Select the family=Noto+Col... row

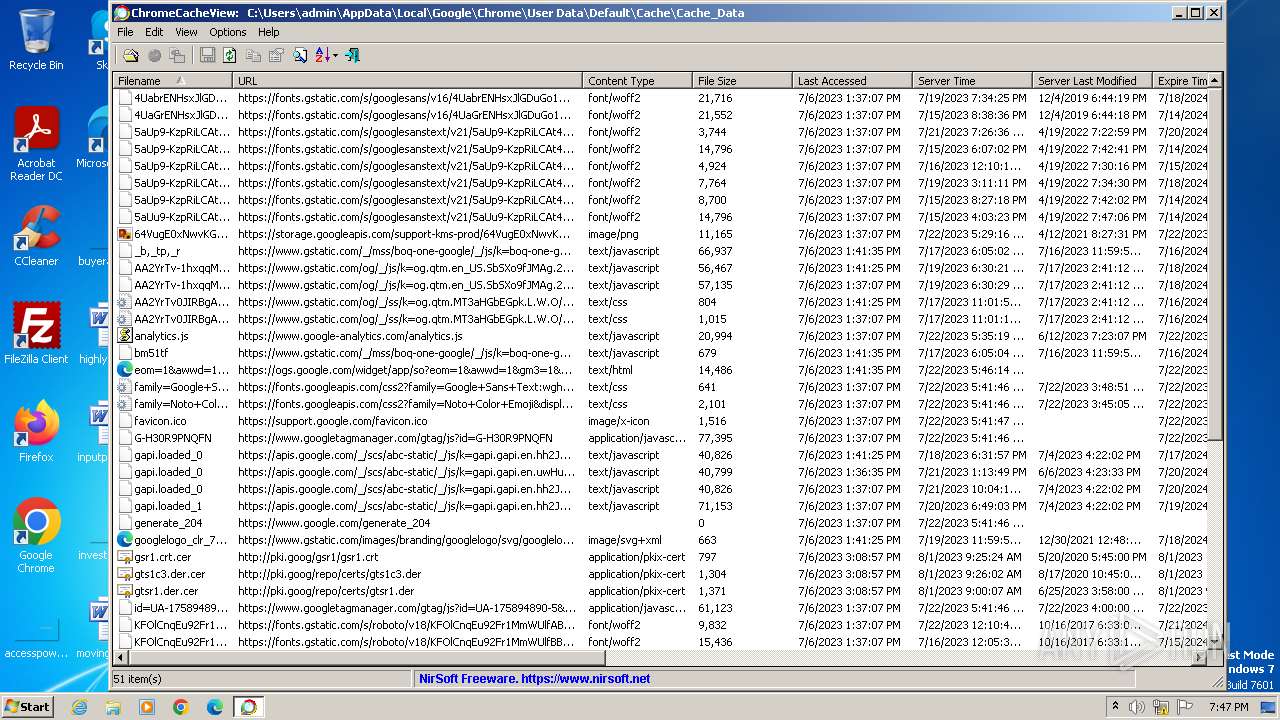click(x=661, y=404)
